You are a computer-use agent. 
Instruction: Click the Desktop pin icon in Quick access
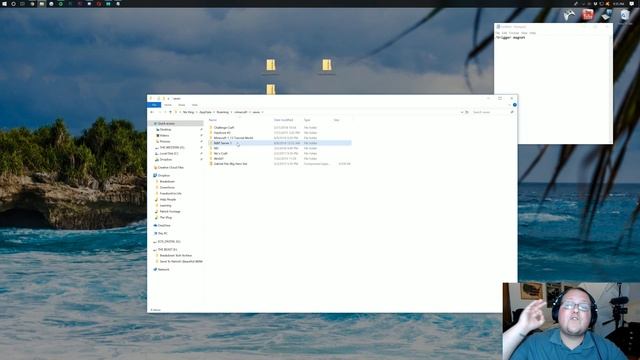(201, 129)
